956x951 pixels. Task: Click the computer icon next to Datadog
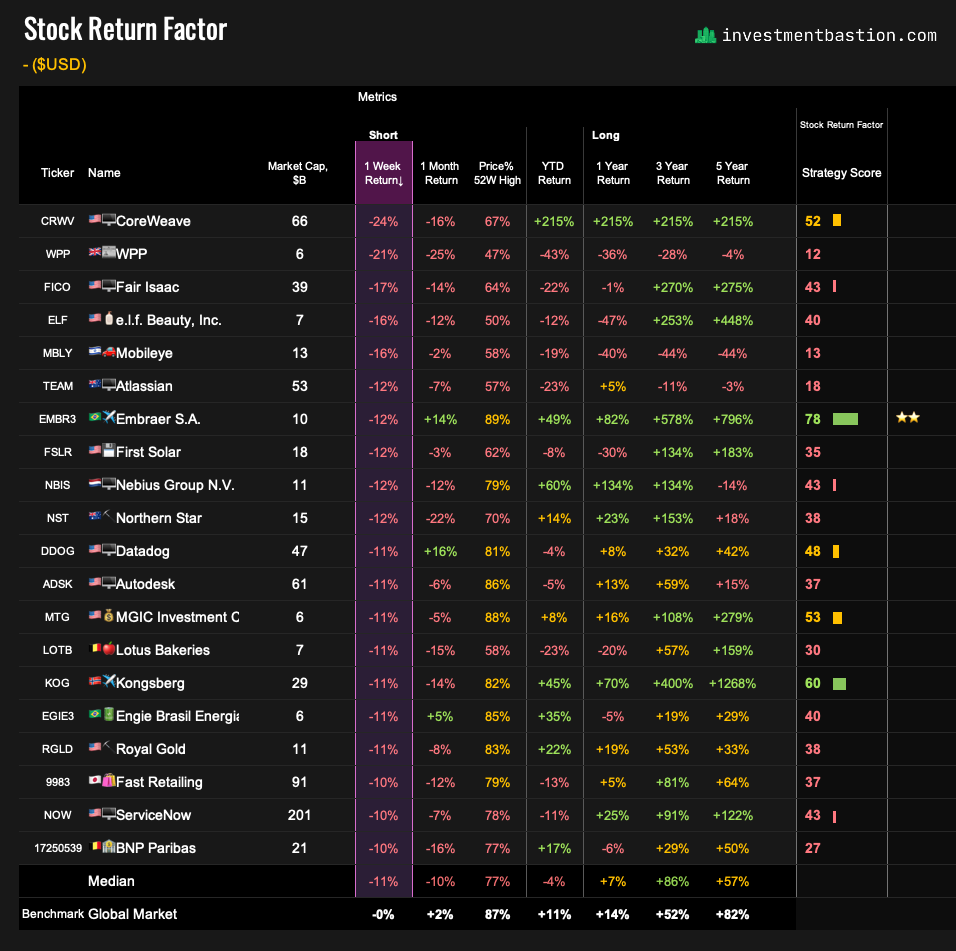[x=109, y=549]
